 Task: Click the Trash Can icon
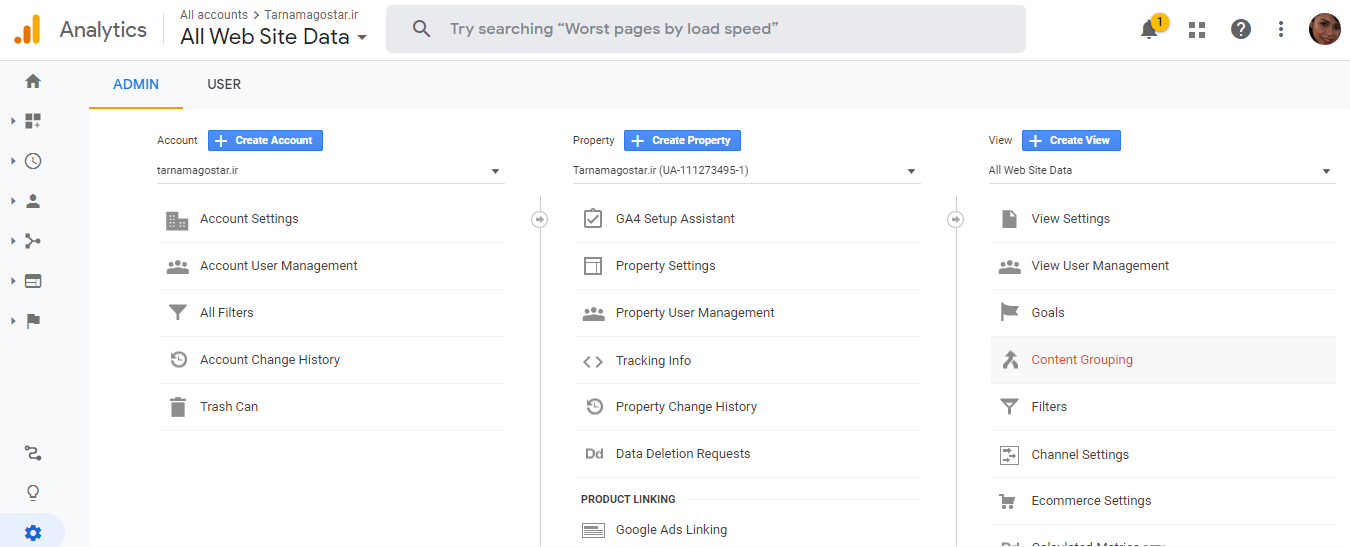pyautogui.click(x=177, y=407)
